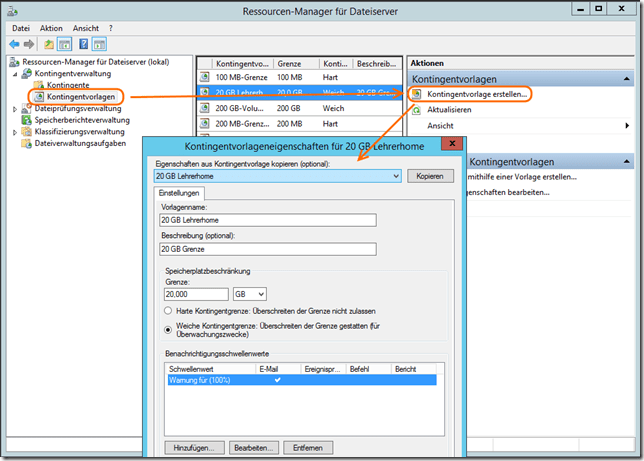Switch to the Einstellungen tab

(181, 193)
